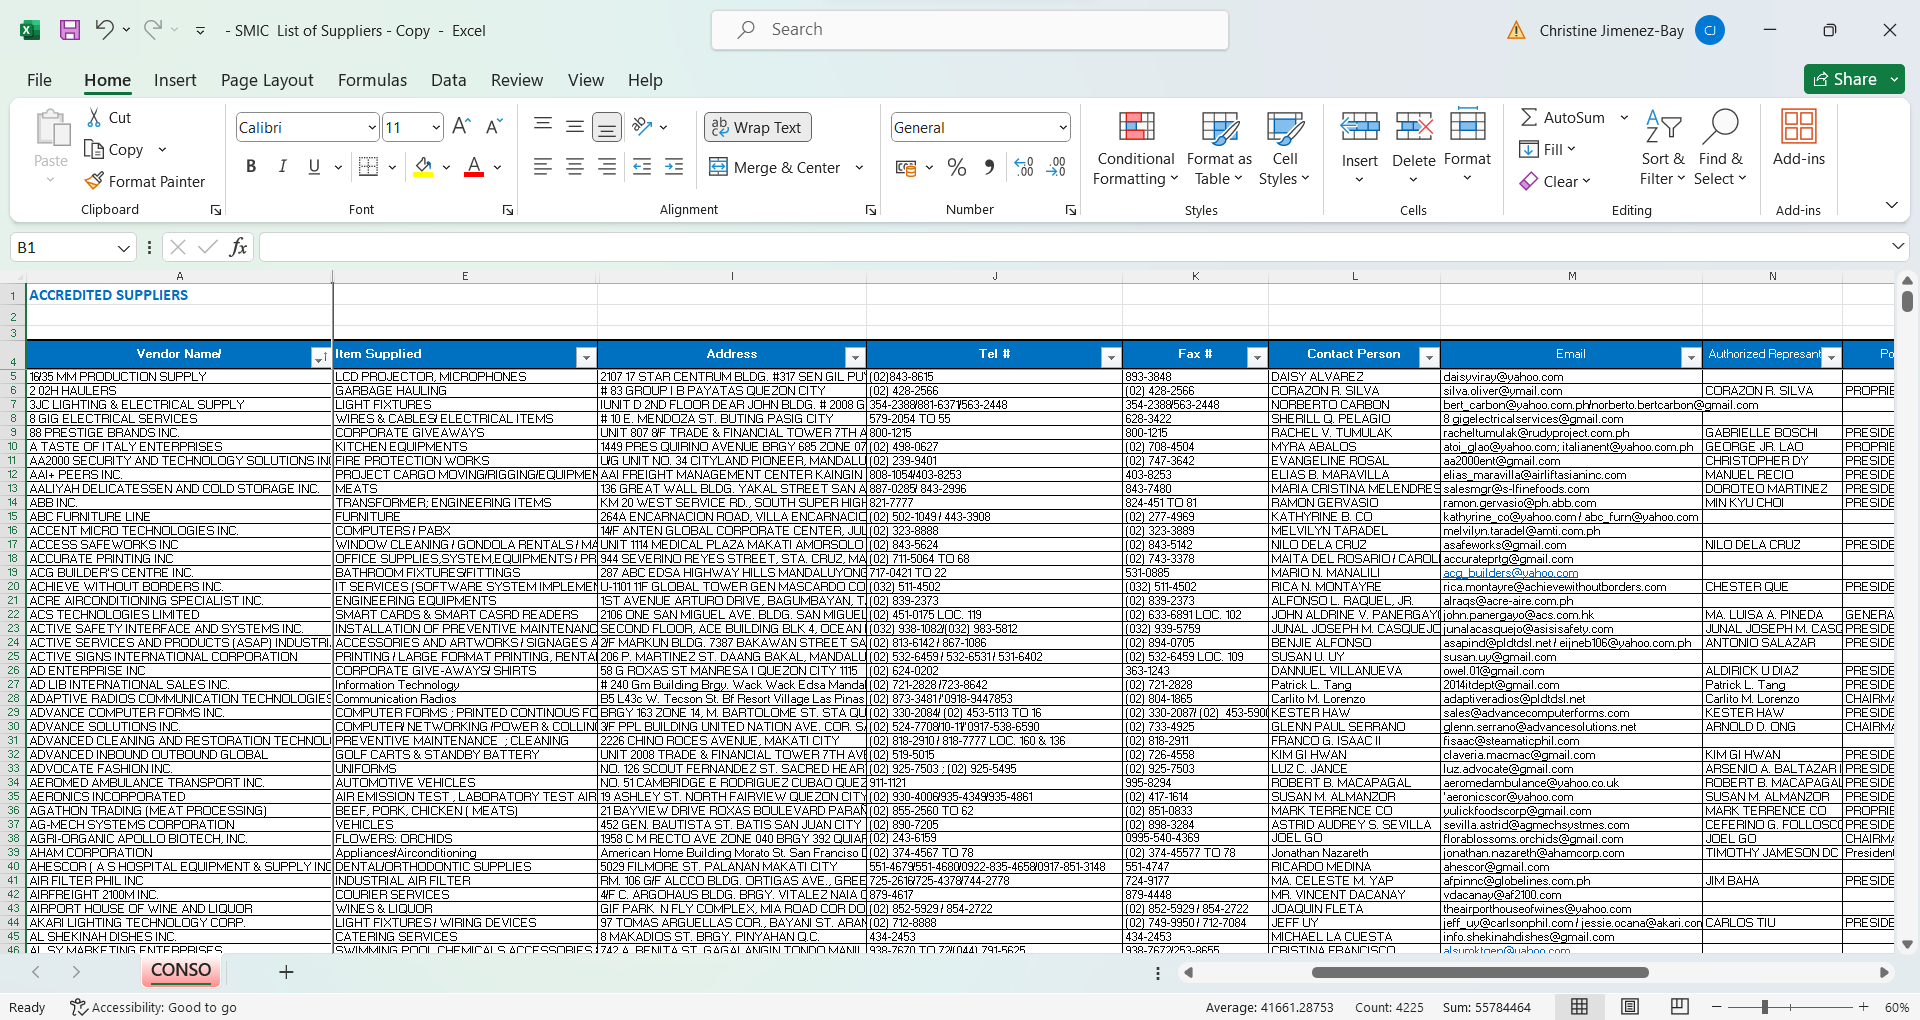Click the Search box in title bar
Image resolution: width=1920 pixels, height=1020 pixels.
970,30
